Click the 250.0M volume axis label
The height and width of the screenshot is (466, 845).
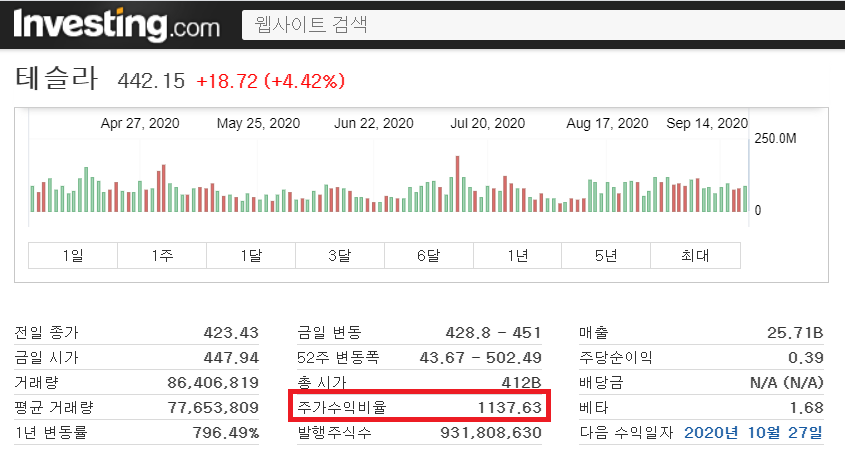click(775, 138)
